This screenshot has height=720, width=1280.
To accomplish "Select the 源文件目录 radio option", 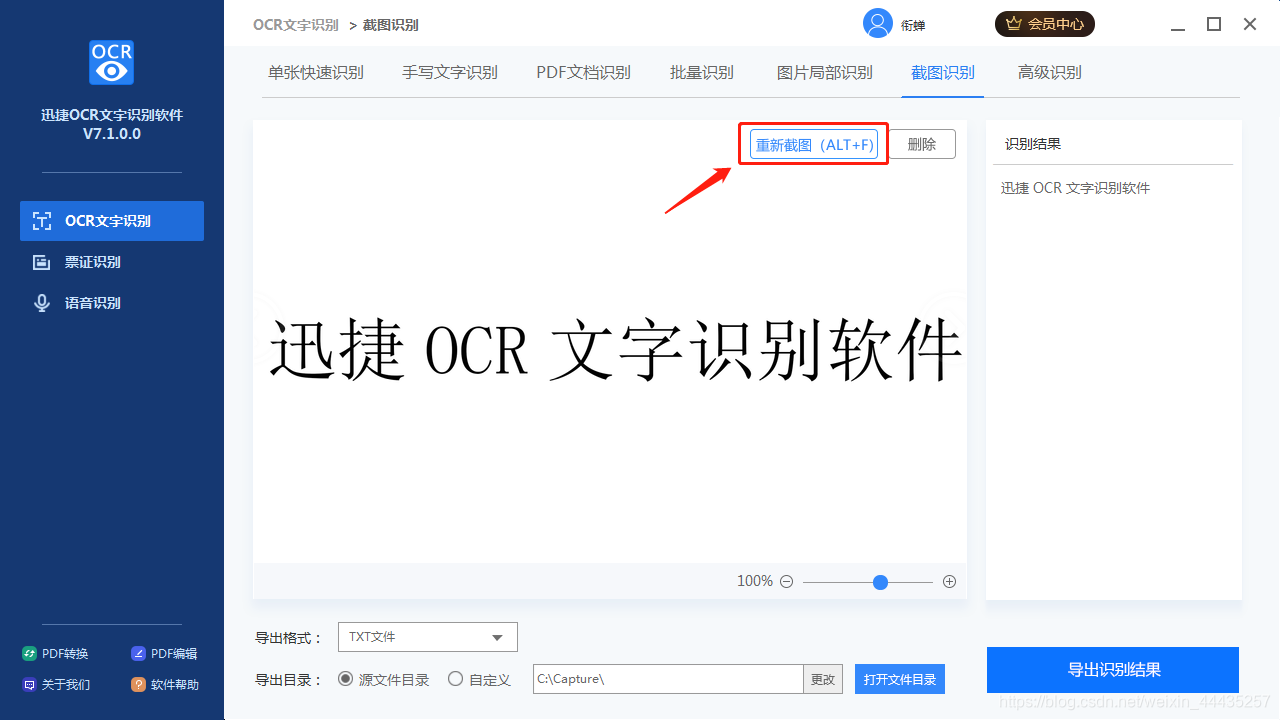I will coord(345,678).
